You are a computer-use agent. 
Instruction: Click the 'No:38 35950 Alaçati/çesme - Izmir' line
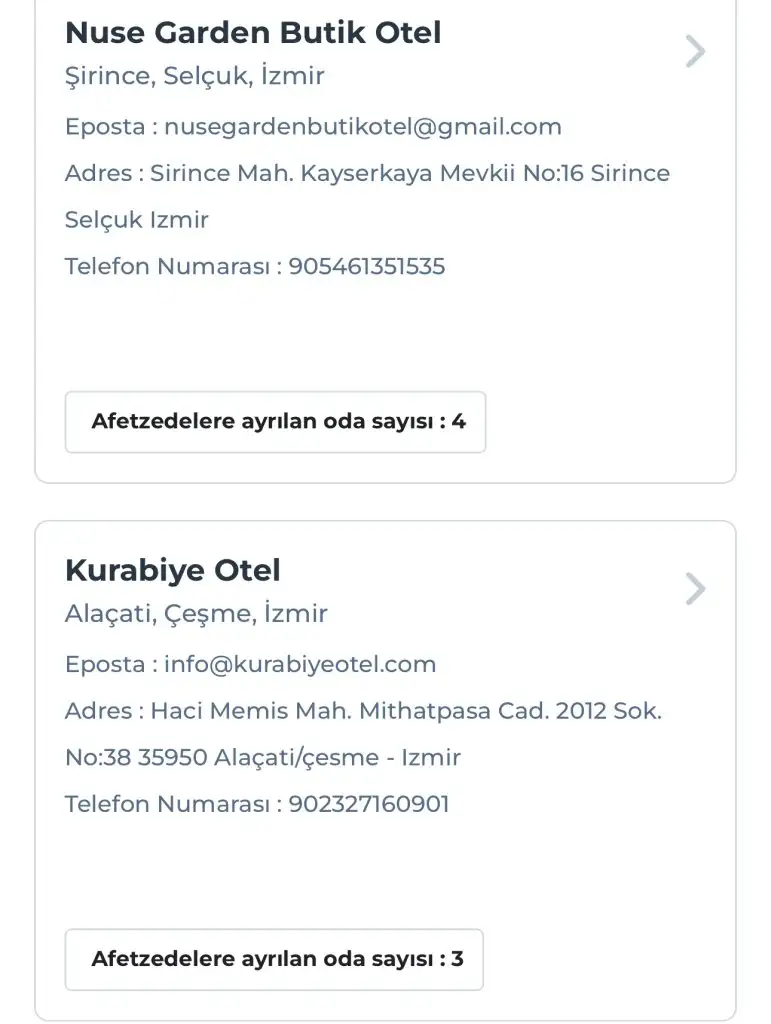click(263, 758)
